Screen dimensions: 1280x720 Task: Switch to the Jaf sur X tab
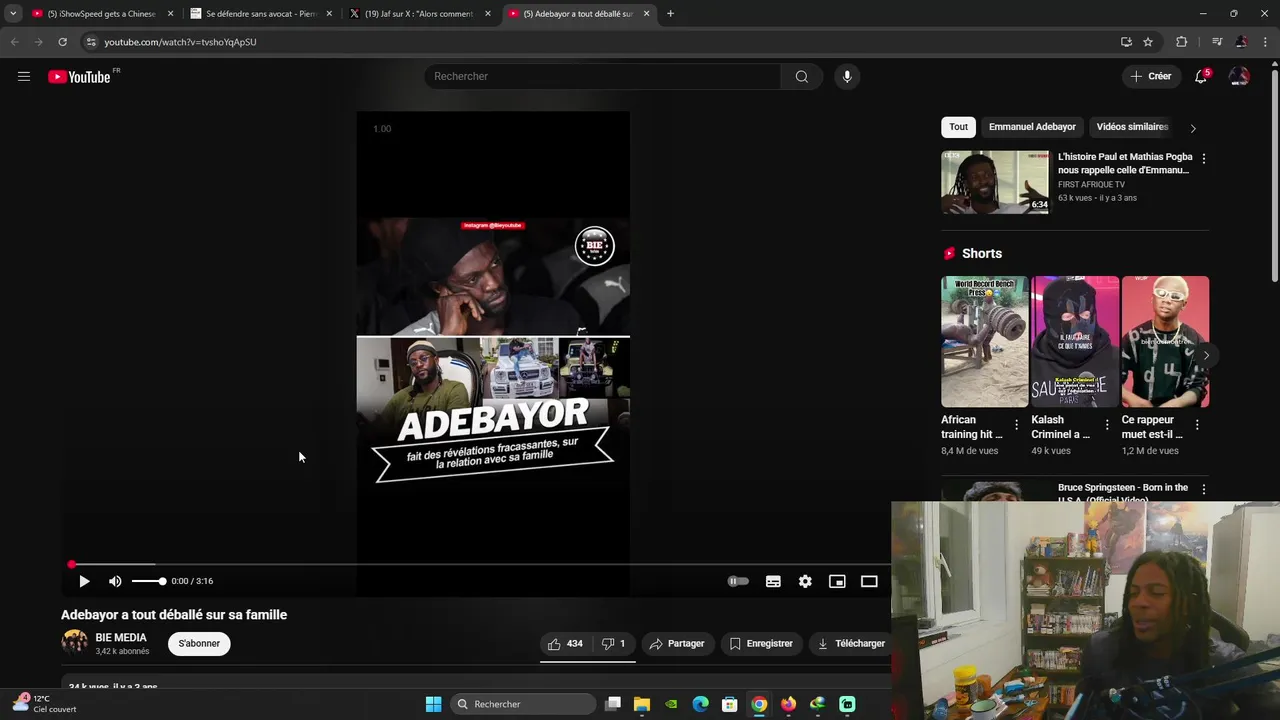coord(420,14)
